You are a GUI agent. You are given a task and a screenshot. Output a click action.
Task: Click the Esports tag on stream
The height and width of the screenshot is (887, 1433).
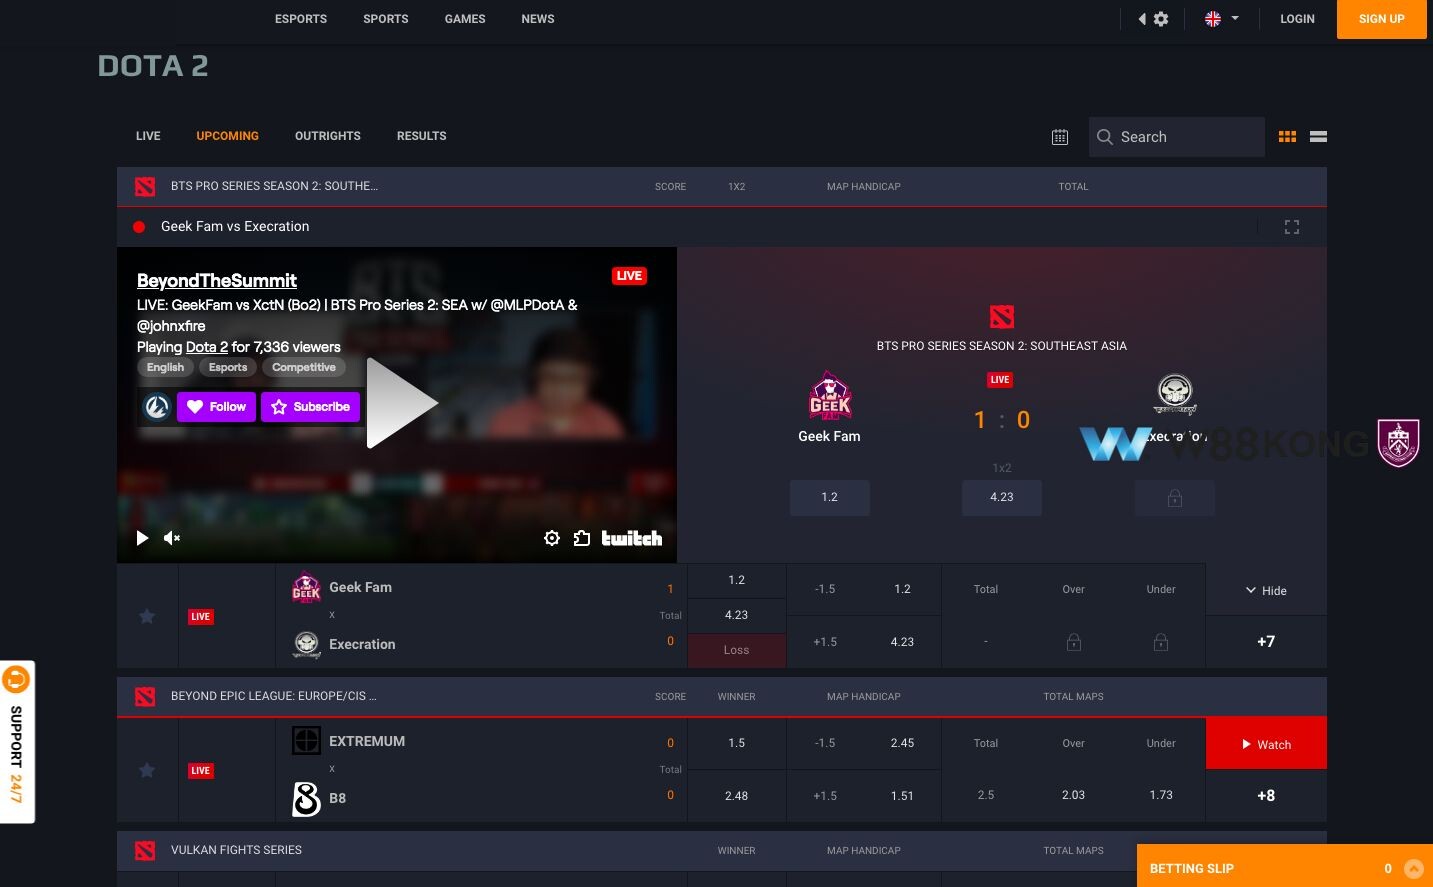coord(228,367)
